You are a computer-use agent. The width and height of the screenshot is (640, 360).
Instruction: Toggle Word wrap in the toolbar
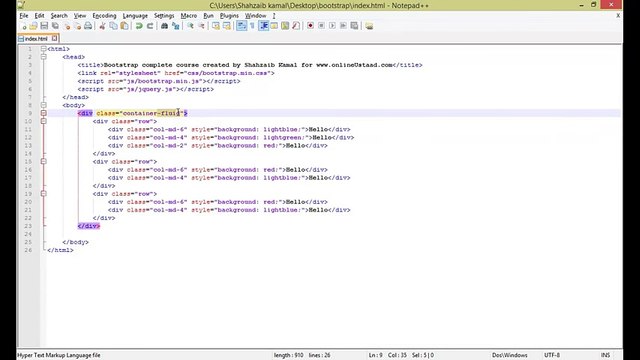[x=242, y=26]
